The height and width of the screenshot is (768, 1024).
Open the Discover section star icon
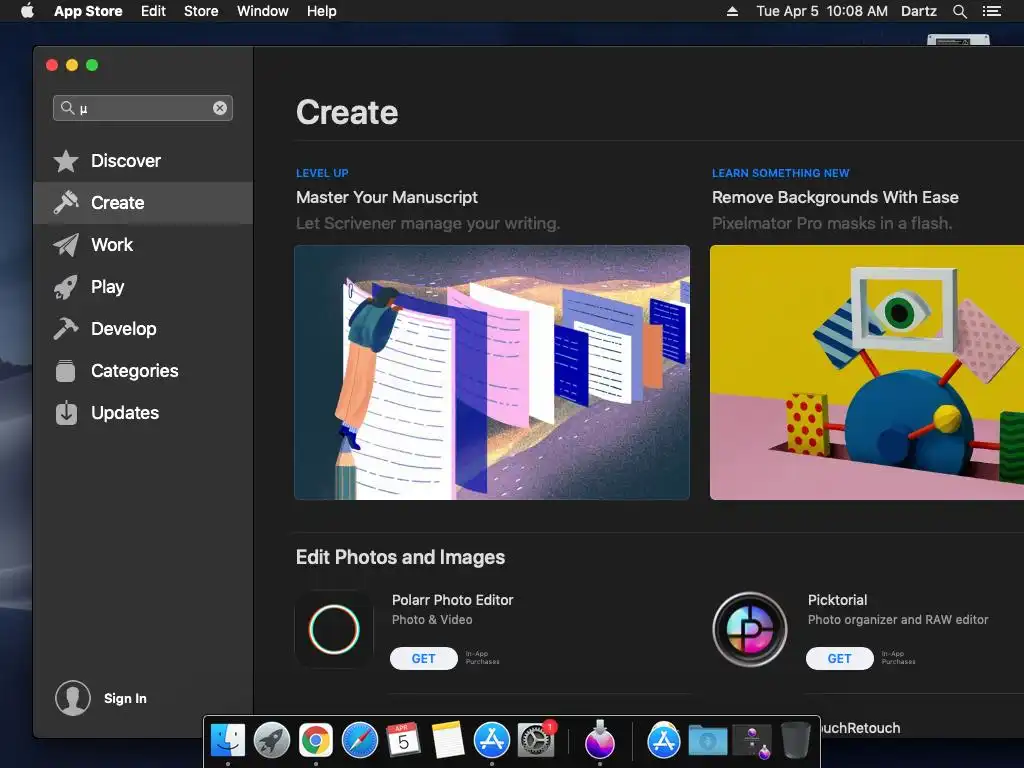[x=66, y=161]
